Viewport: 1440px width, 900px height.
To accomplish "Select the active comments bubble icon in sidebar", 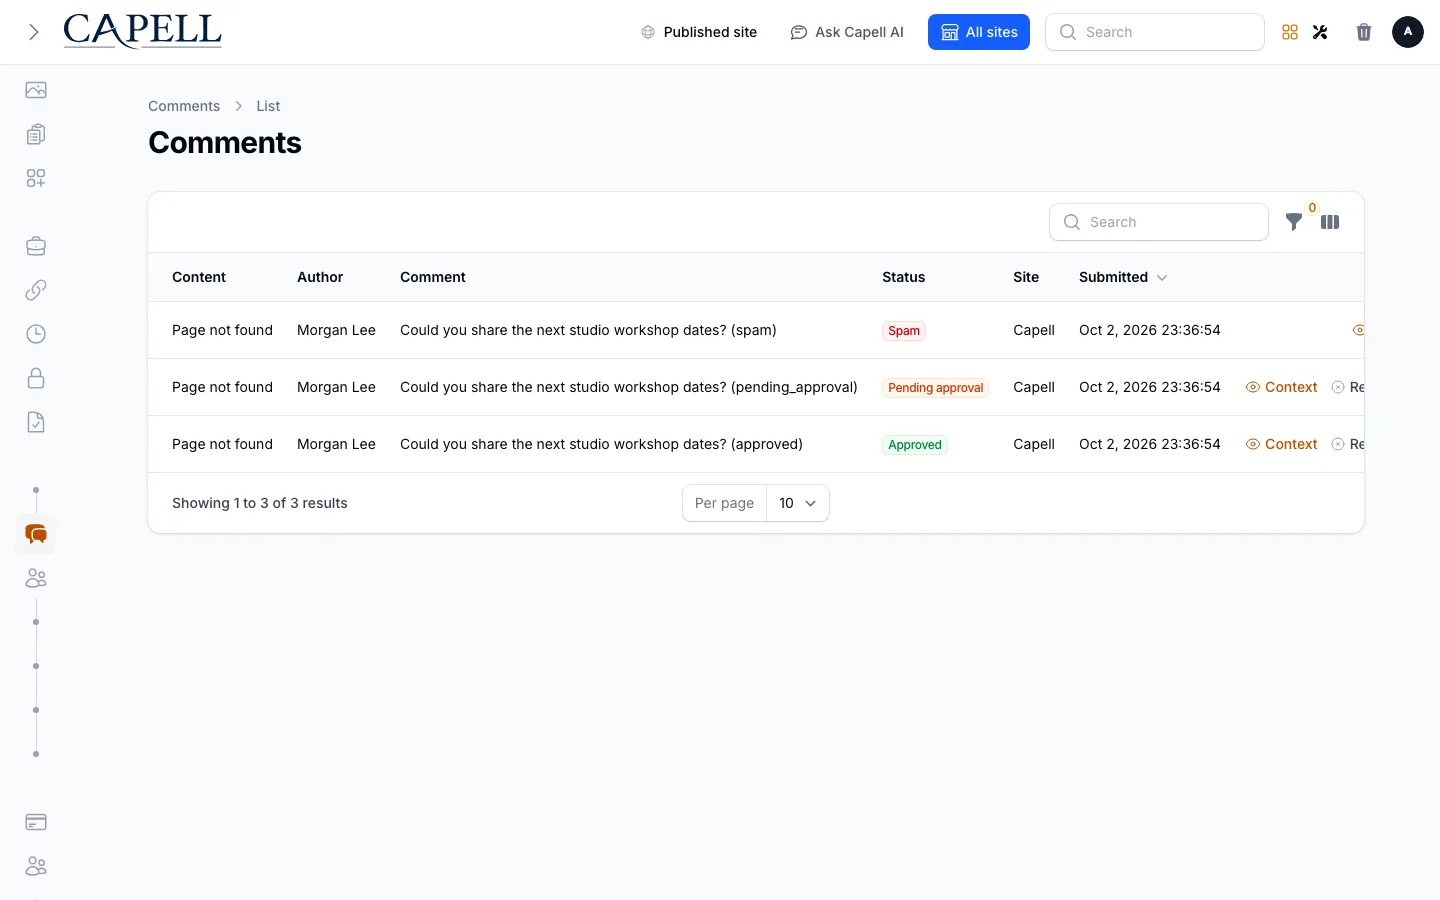I will 36,534.
